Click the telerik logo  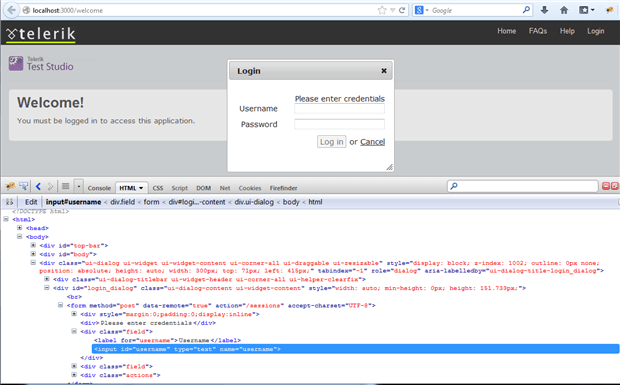[41, 34]
